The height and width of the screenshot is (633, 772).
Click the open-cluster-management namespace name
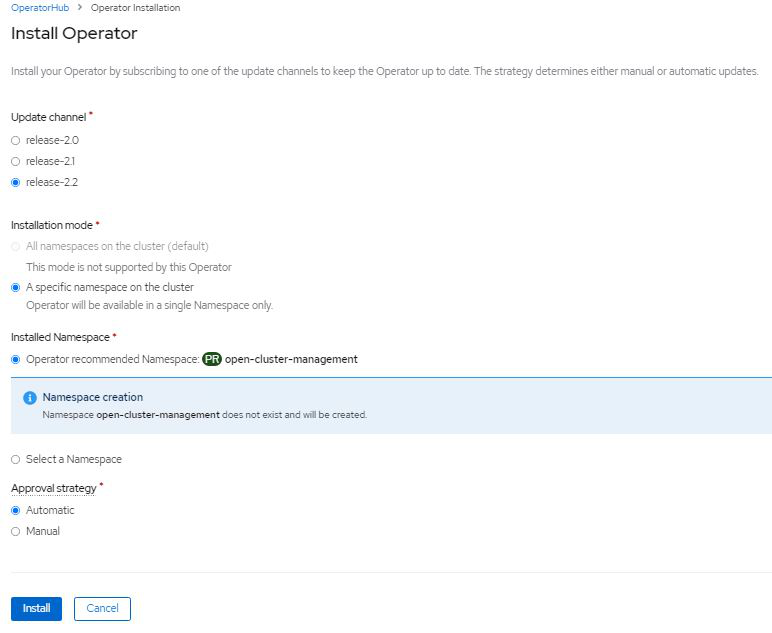(291, 359)
